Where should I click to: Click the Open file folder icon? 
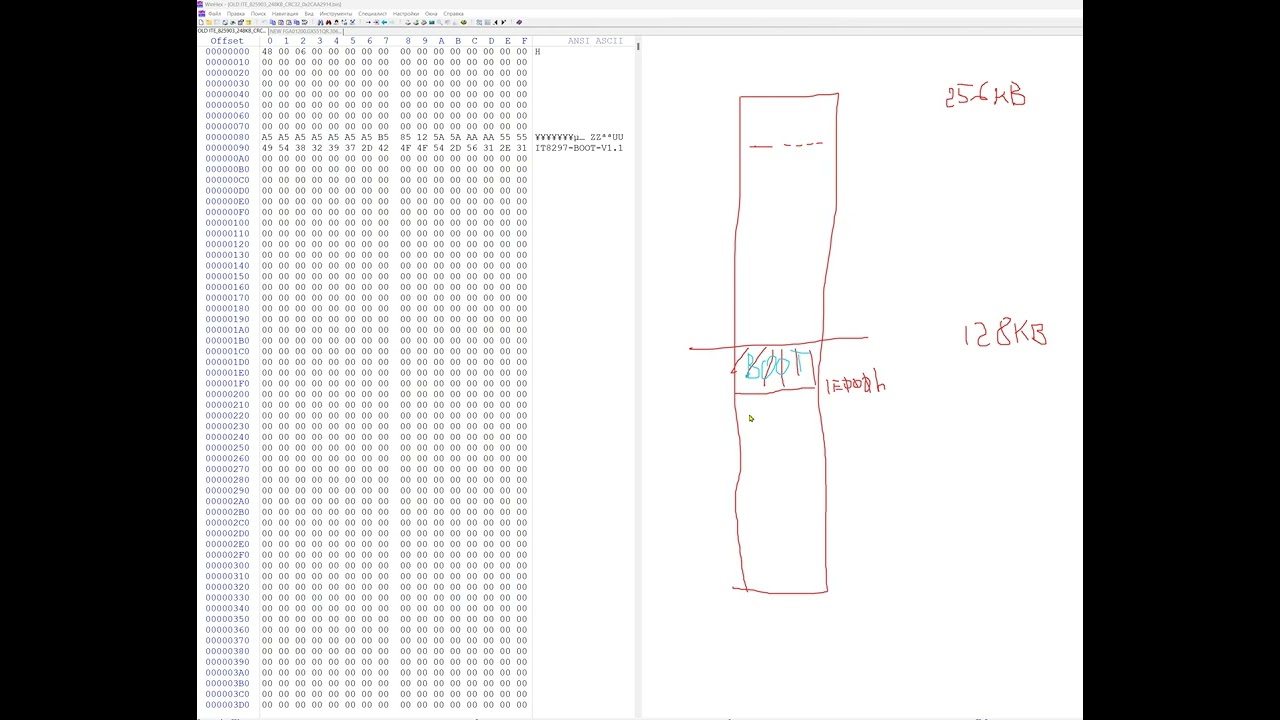point(209,22)
